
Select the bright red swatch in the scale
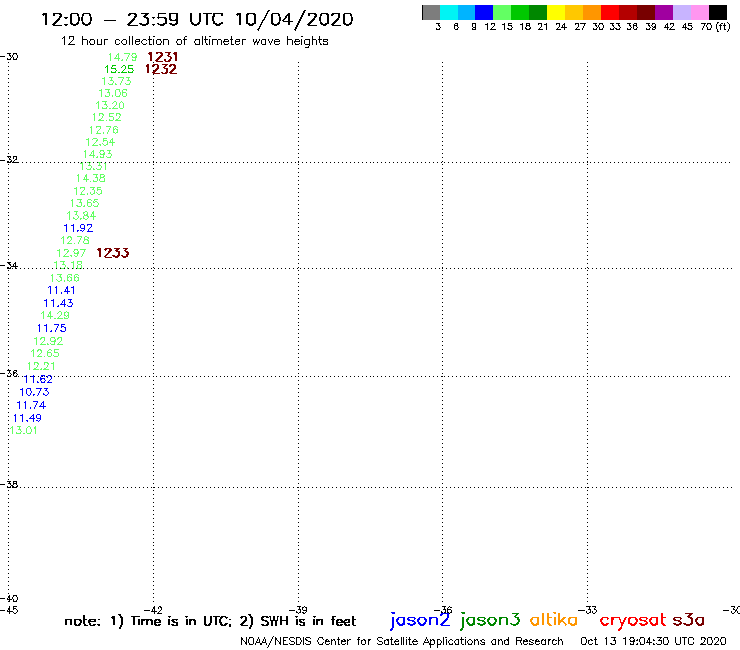[x=610, y=12]
